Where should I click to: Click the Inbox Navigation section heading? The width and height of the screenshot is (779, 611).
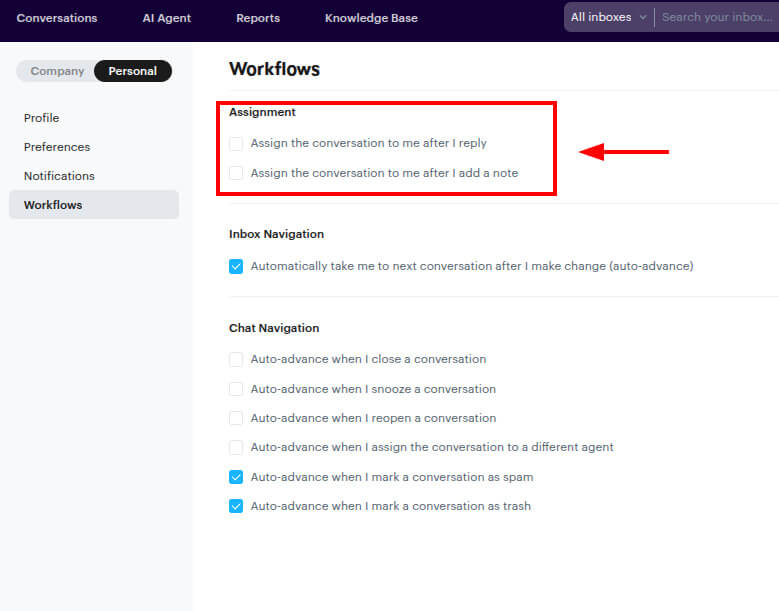click(x=276, y=234)
